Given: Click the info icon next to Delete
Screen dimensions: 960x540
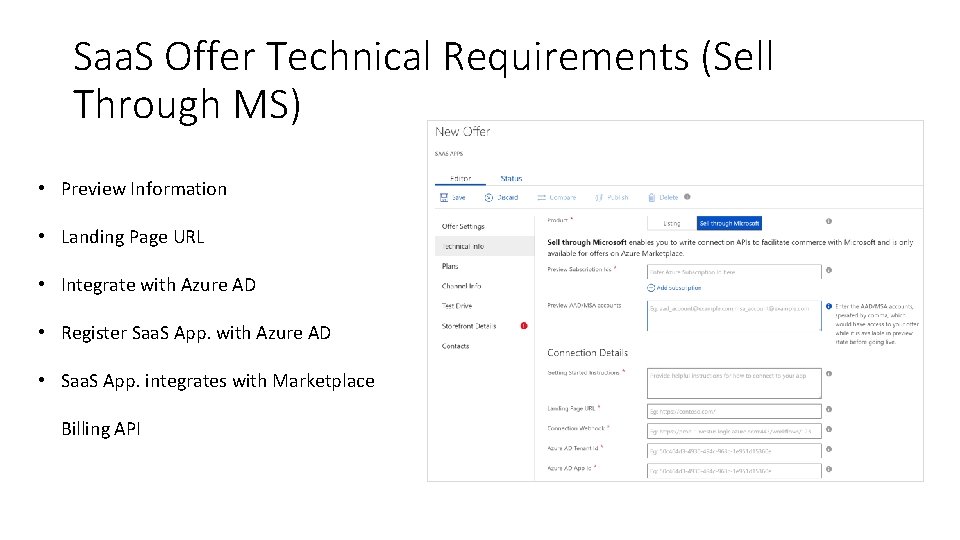Looking at the screenshot, I should pyautogui.click(x=687, y=197).
